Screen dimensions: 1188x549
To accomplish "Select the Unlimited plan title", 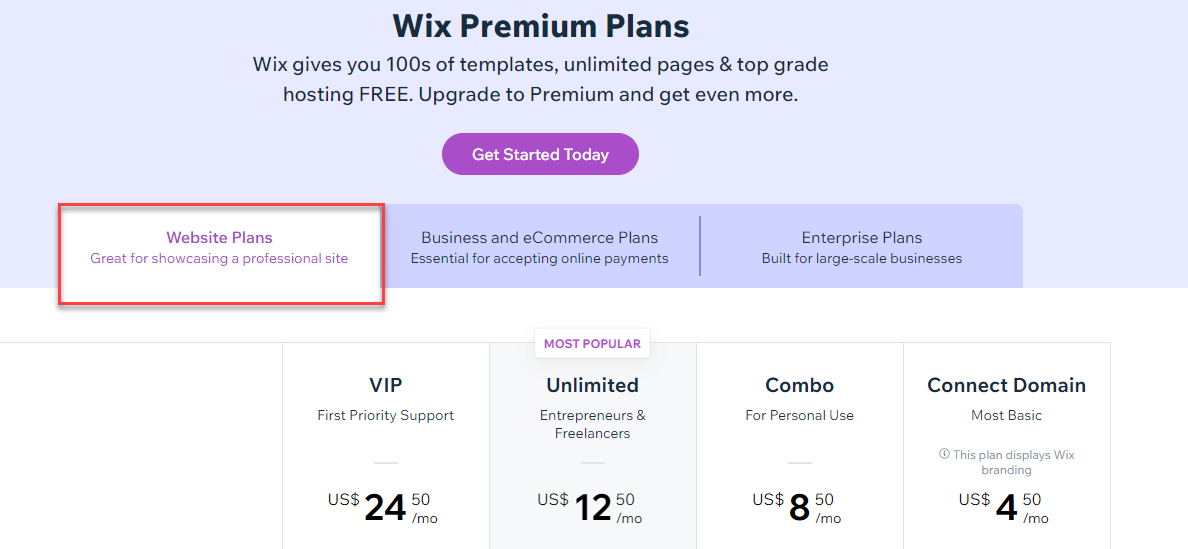I will [592, 385].
